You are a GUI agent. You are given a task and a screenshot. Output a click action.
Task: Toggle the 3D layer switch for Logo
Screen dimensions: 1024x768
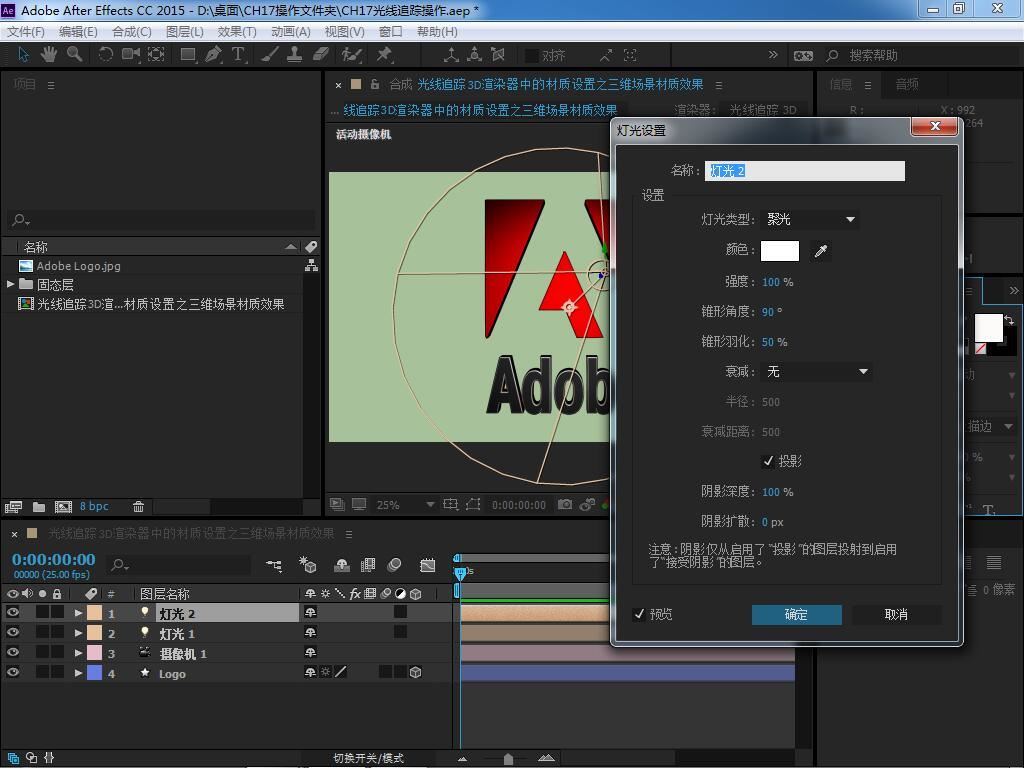(415, 672)
